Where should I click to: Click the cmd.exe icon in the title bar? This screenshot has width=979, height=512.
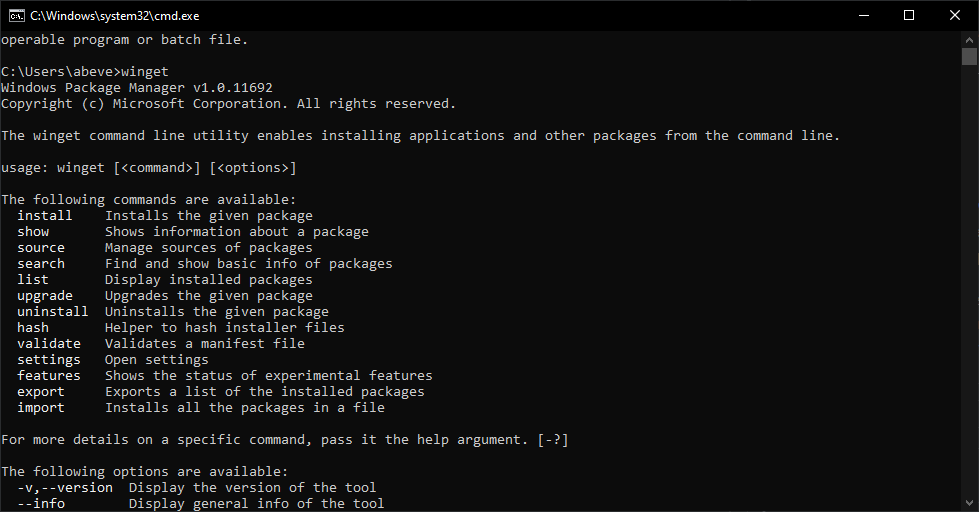pos(16,15)
